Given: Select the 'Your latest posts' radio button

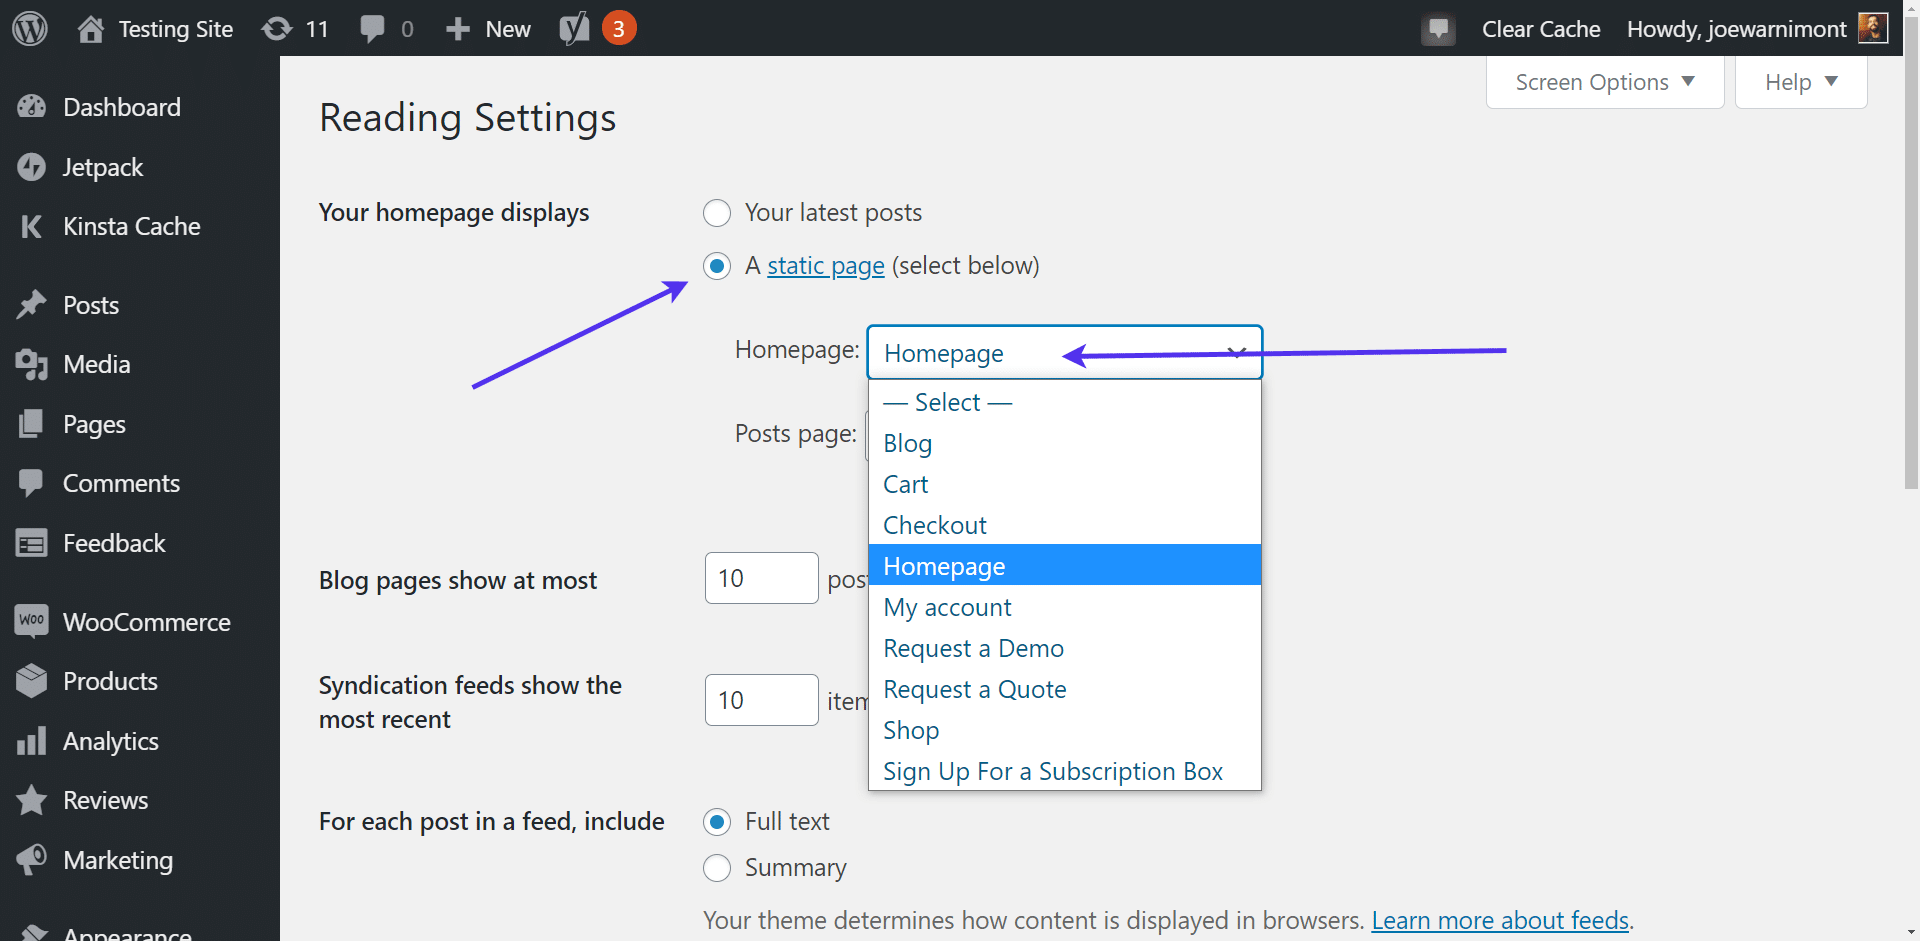Looking at the screenshot, I should point(717,213).
